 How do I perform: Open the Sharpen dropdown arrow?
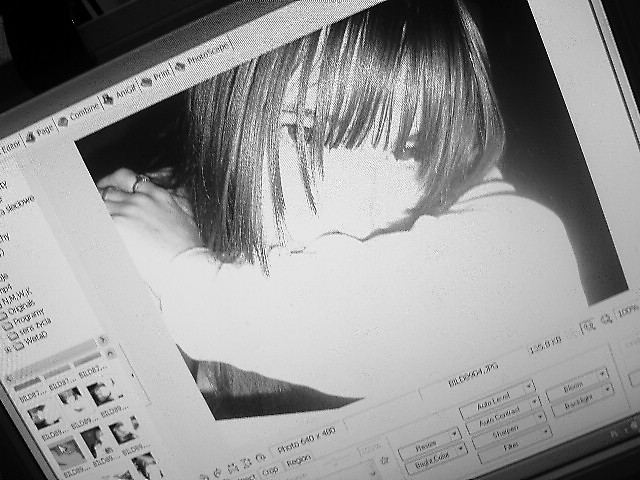pos(540,418)
